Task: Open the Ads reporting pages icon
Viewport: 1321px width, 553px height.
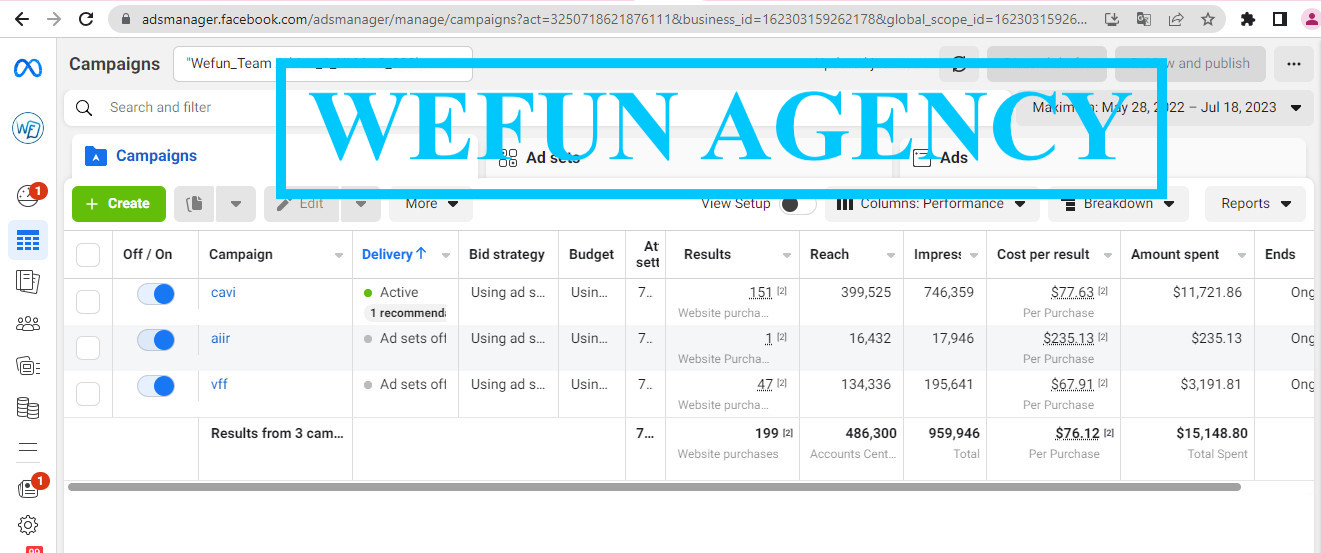Action: (x=28, y=281)
